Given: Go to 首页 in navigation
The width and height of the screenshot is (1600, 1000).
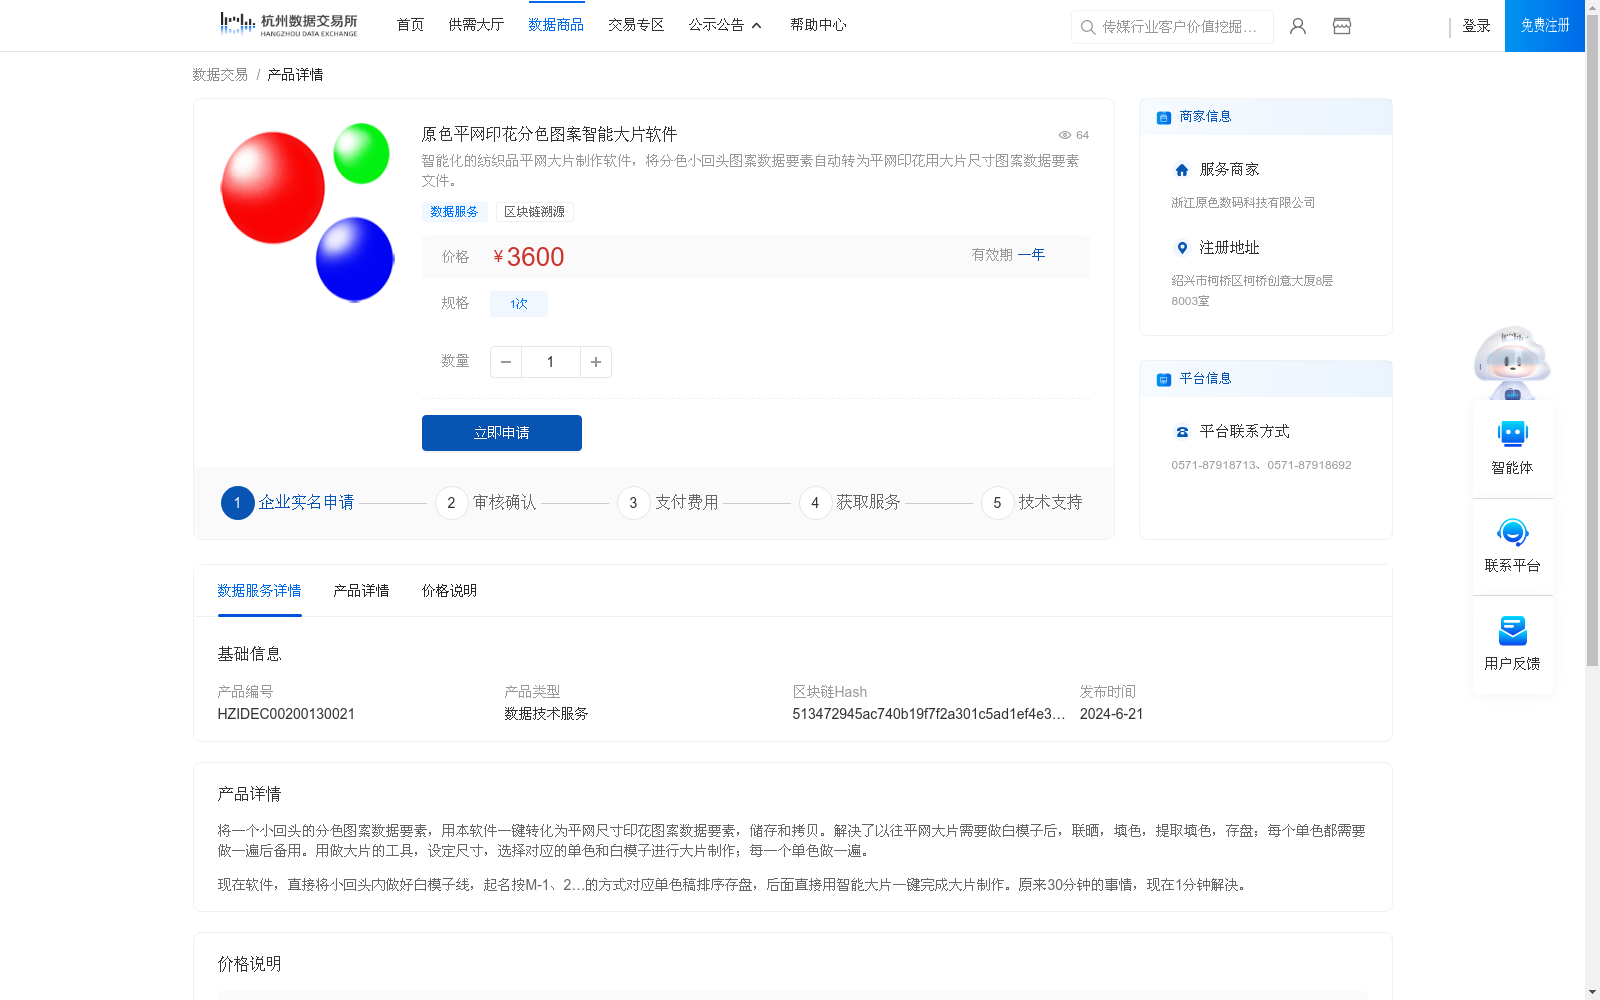Looking at the screenshot, I should pyautogui.click(x=410, y=25).
